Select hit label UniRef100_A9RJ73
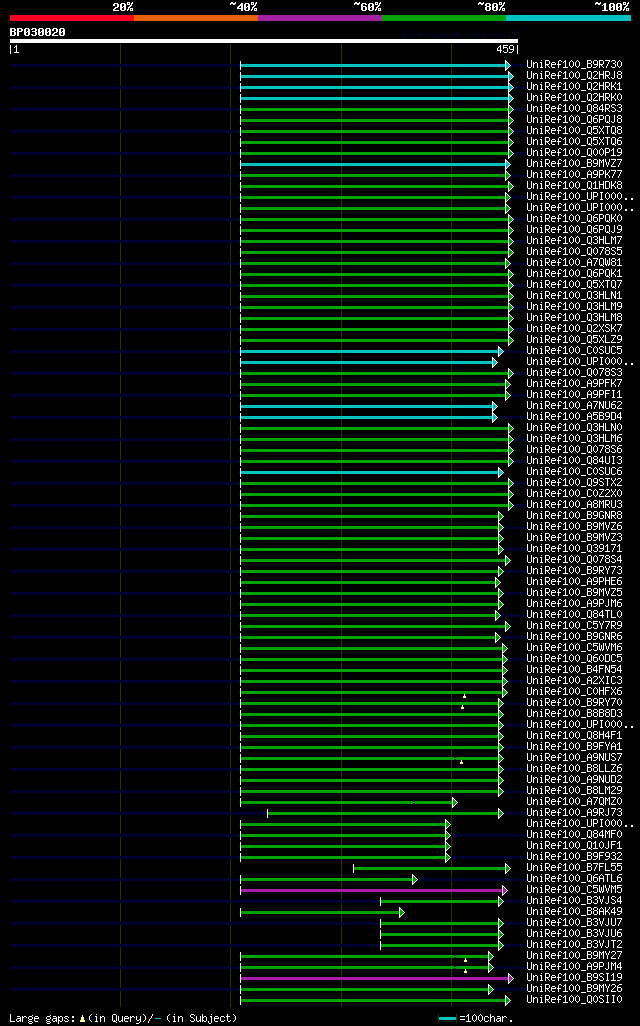The image size is (640, 1026). (575, 812)
